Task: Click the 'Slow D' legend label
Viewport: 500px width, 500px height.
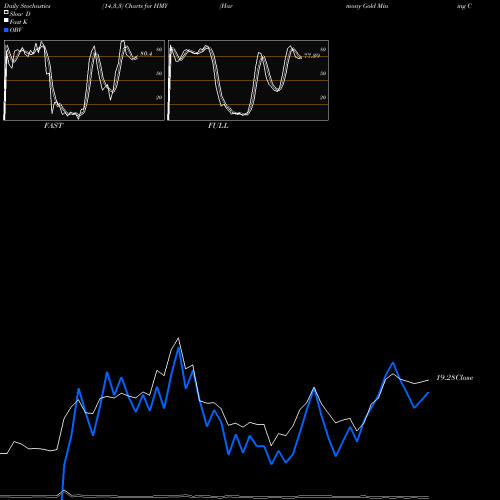Action: click(20, 14)
